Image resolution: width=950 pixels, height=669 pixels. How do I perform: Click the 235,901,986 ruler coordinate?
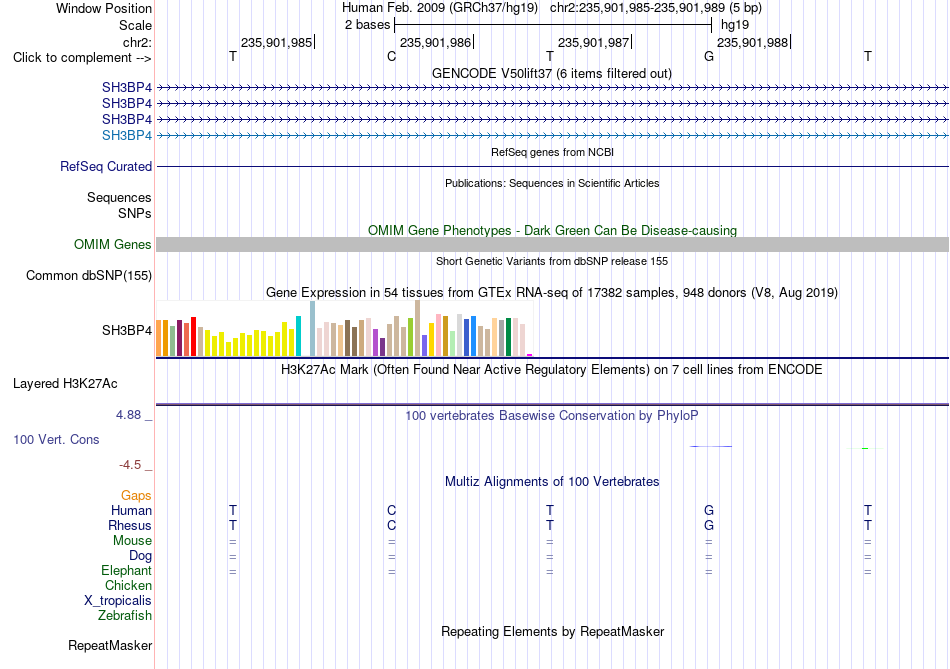pyautogui.click(x=435, y=42)
